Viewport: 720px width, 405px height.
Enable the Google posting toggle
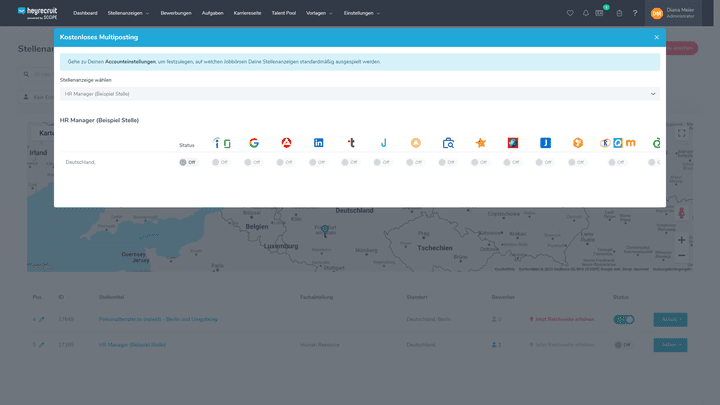pyautogui.click(x=254, y=161)
